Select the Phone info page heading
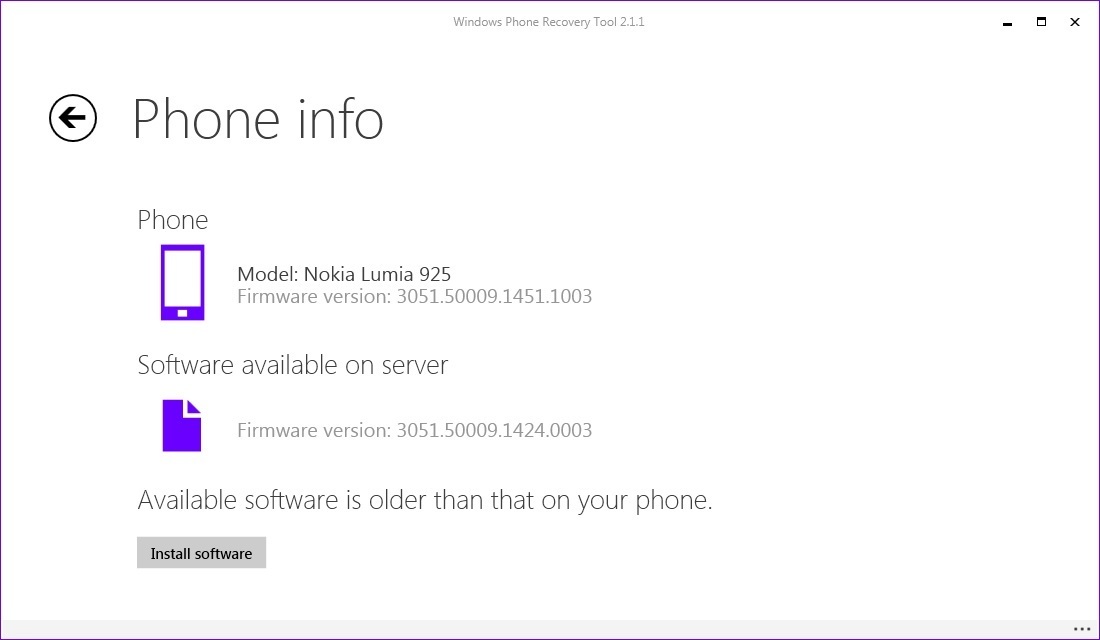This screenshot has height=640, width=1100. tap(258, 119)
